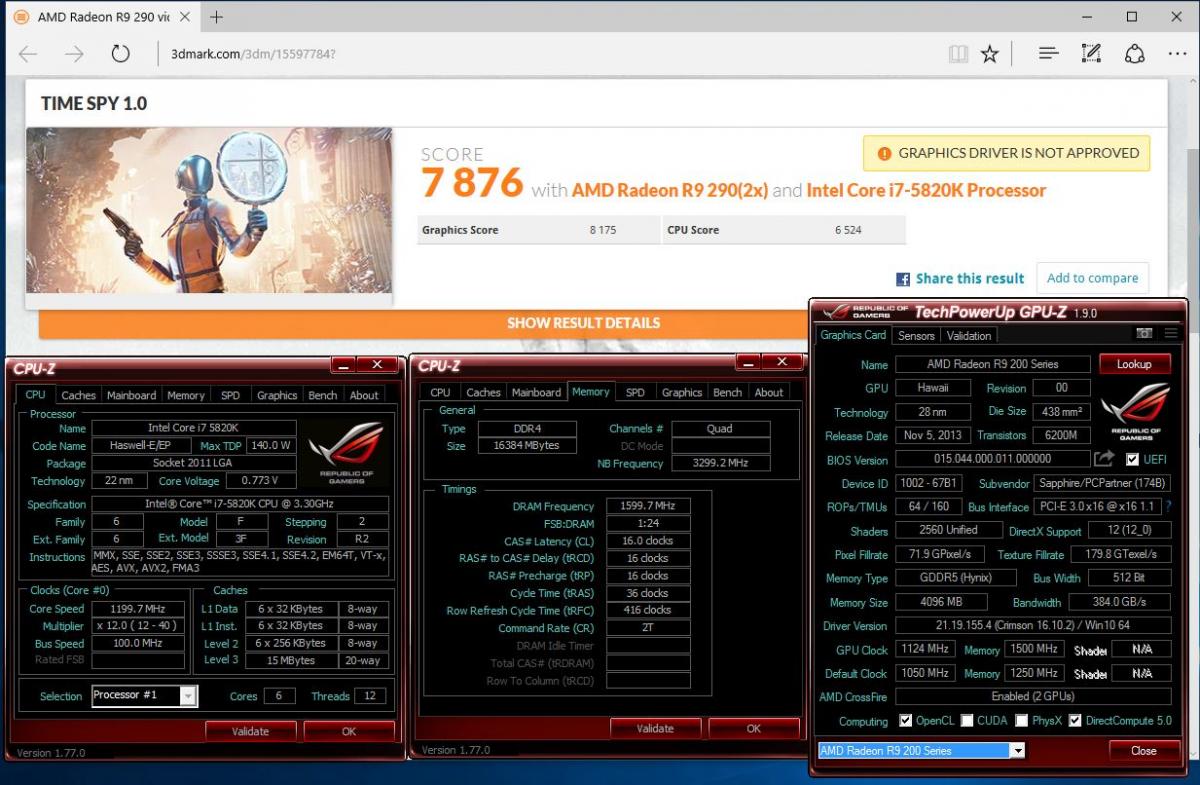The image size is (1200, 785).
Task: Click AMD Radeon R9 290(2x) link
Action: tap(670, 190)
